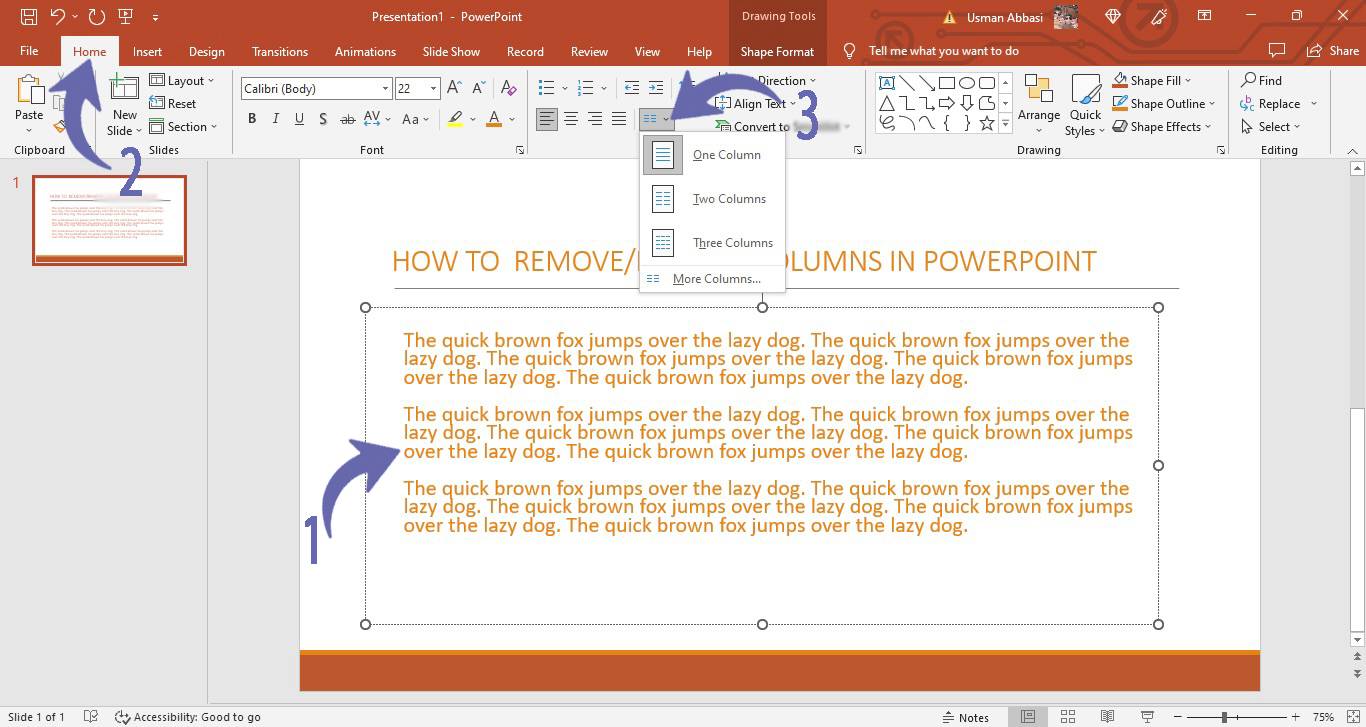This screenshot has width=1366, height=727.
Task: Open the Animations tab
Action: (365, 51)
